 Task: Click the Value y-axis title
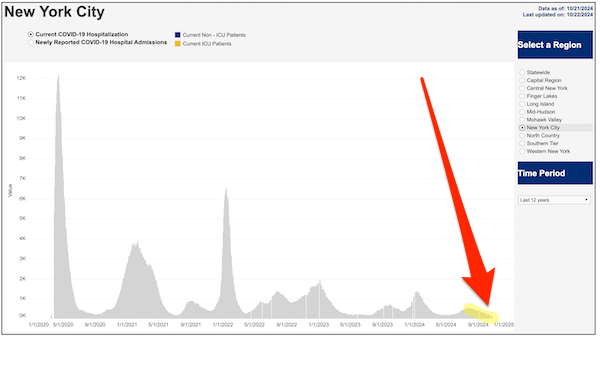click(x=10, y=191)
